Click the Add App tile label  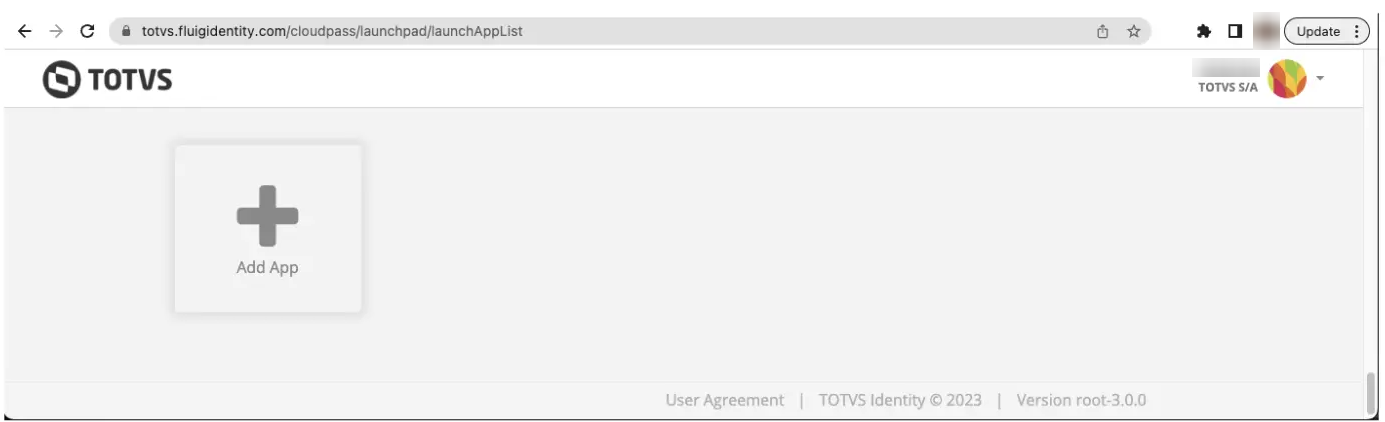pyautogui.click(x=267, y=267)
